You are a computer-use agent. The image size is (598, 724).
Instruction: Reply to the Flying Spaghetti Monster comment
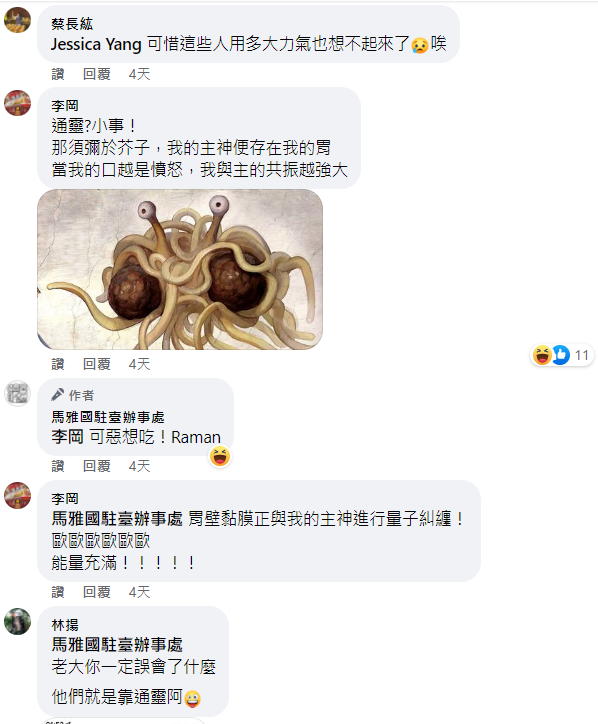(x=97, y=364)
